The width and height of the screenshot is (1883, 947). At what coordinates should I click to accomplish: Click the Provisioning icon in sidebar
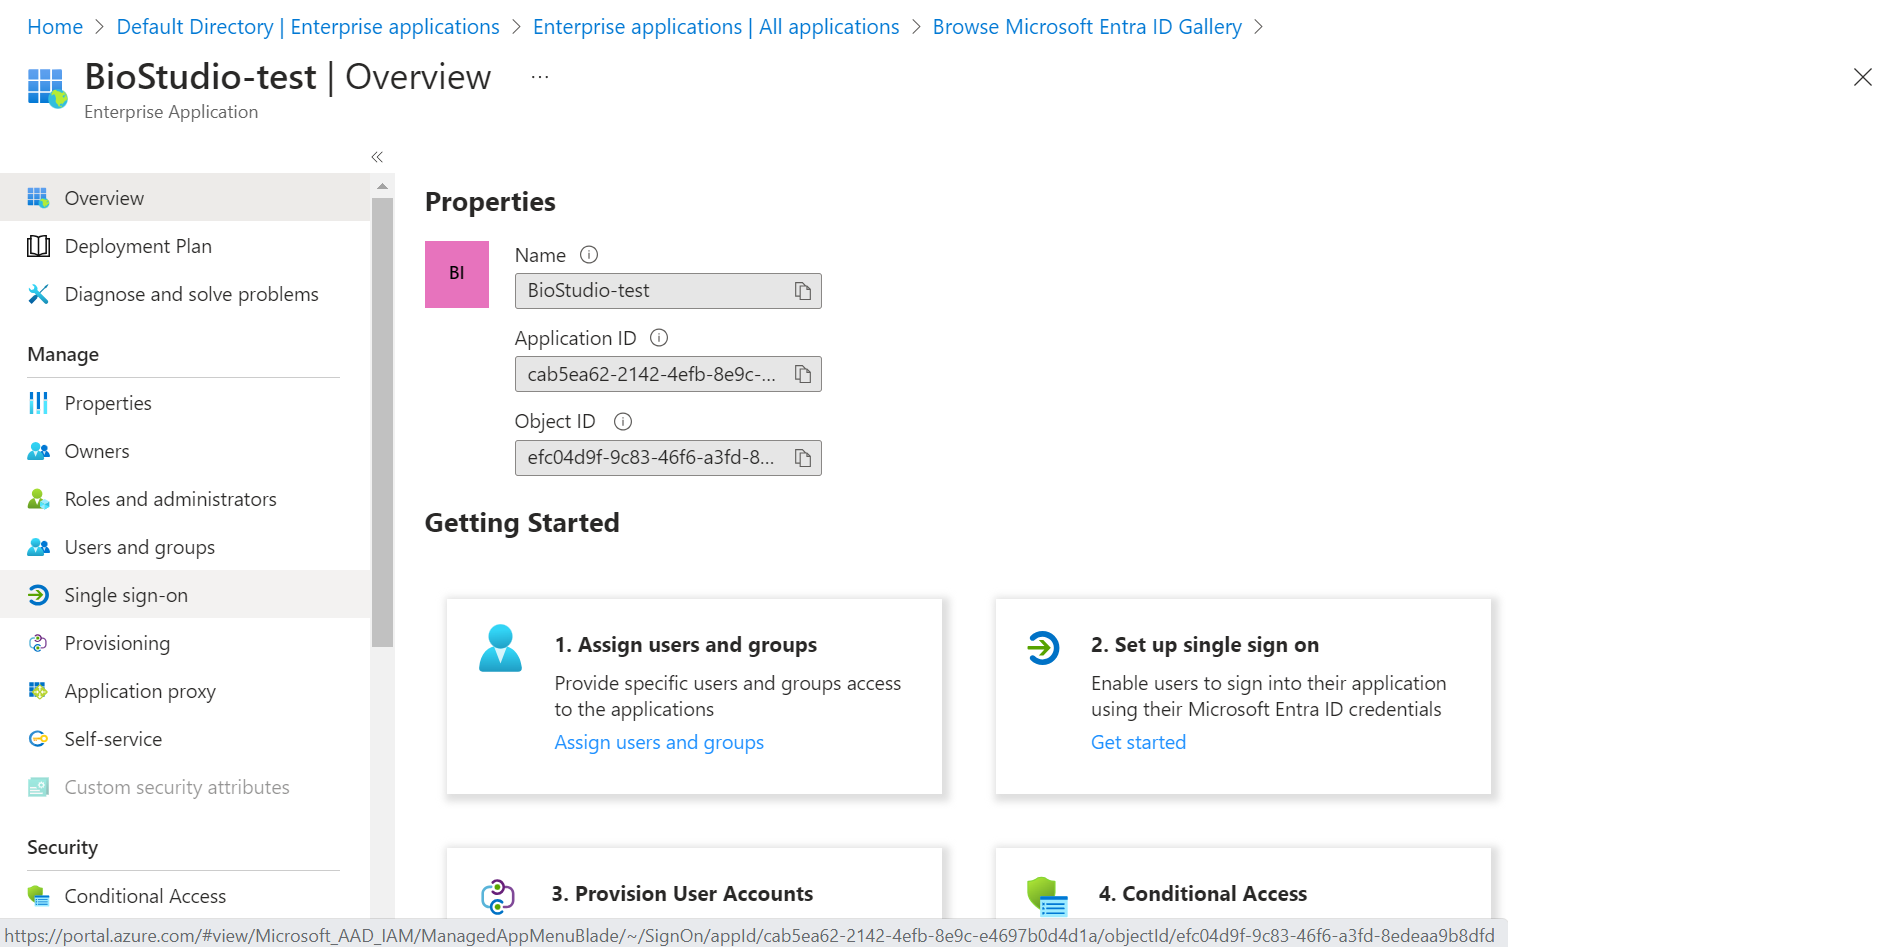[x=38, y=643]
